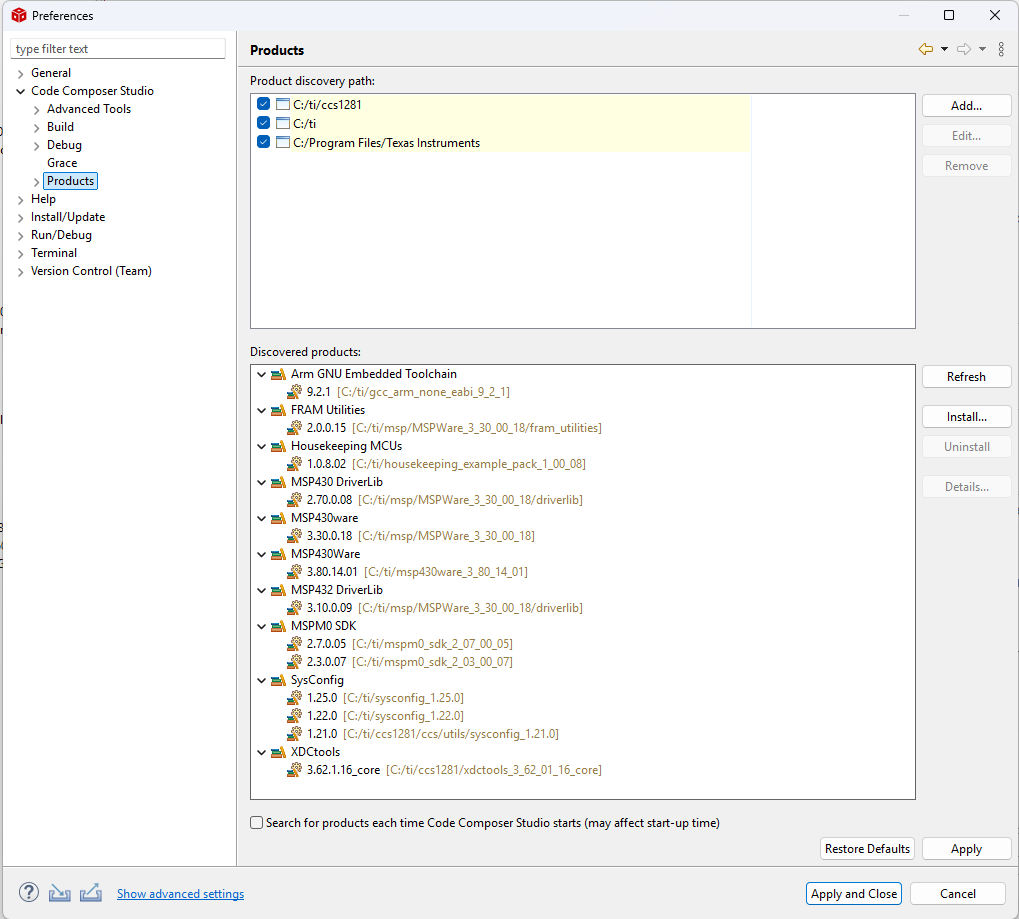Click the import preferences icon
The image size is (1019, 919).
(60, 893)
